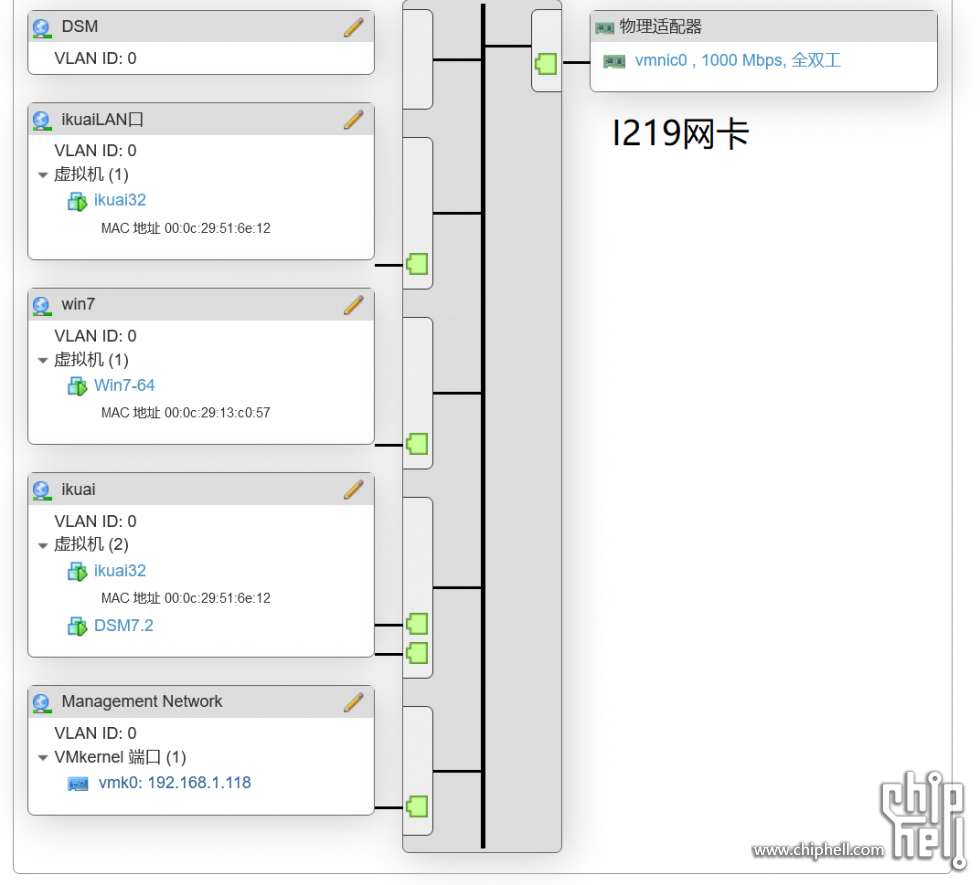This screenshot has height=885, width=980.
Task: Click VLAN ID: 0 under Management Network
Action: click(95, 733)
